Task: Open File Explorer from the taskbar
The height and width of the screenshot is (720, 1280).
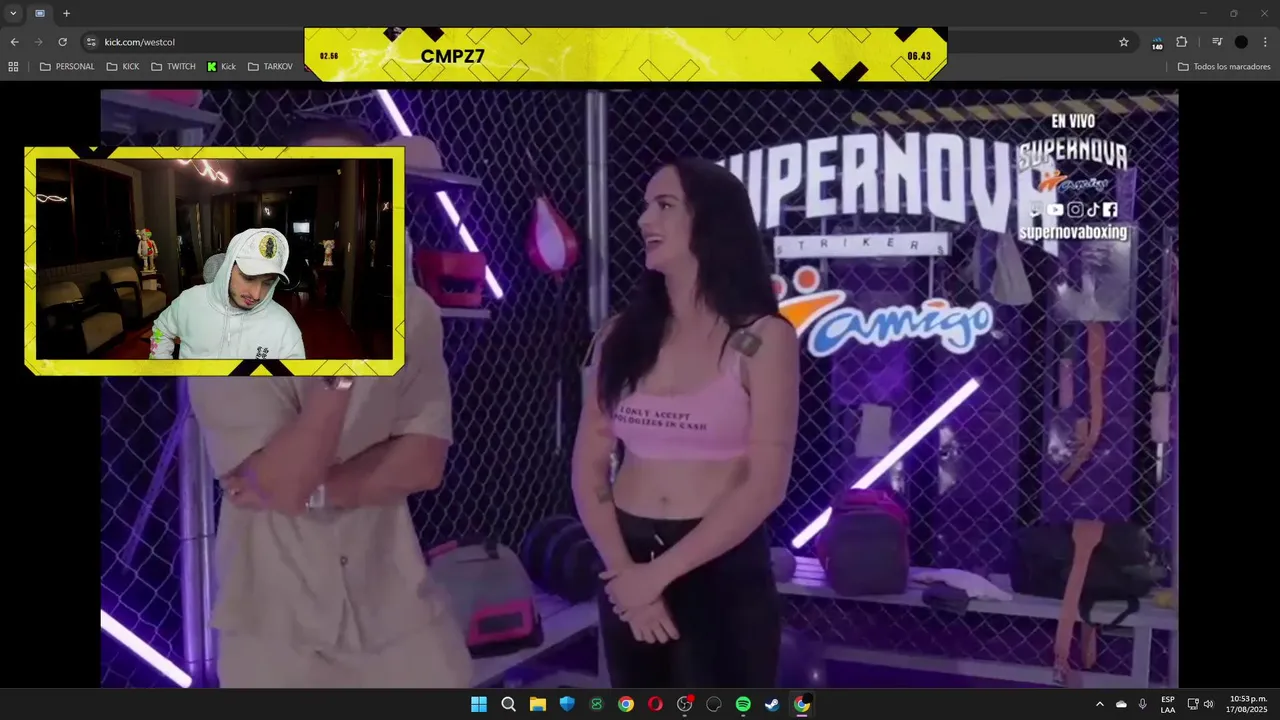Action: click(538, 704)
